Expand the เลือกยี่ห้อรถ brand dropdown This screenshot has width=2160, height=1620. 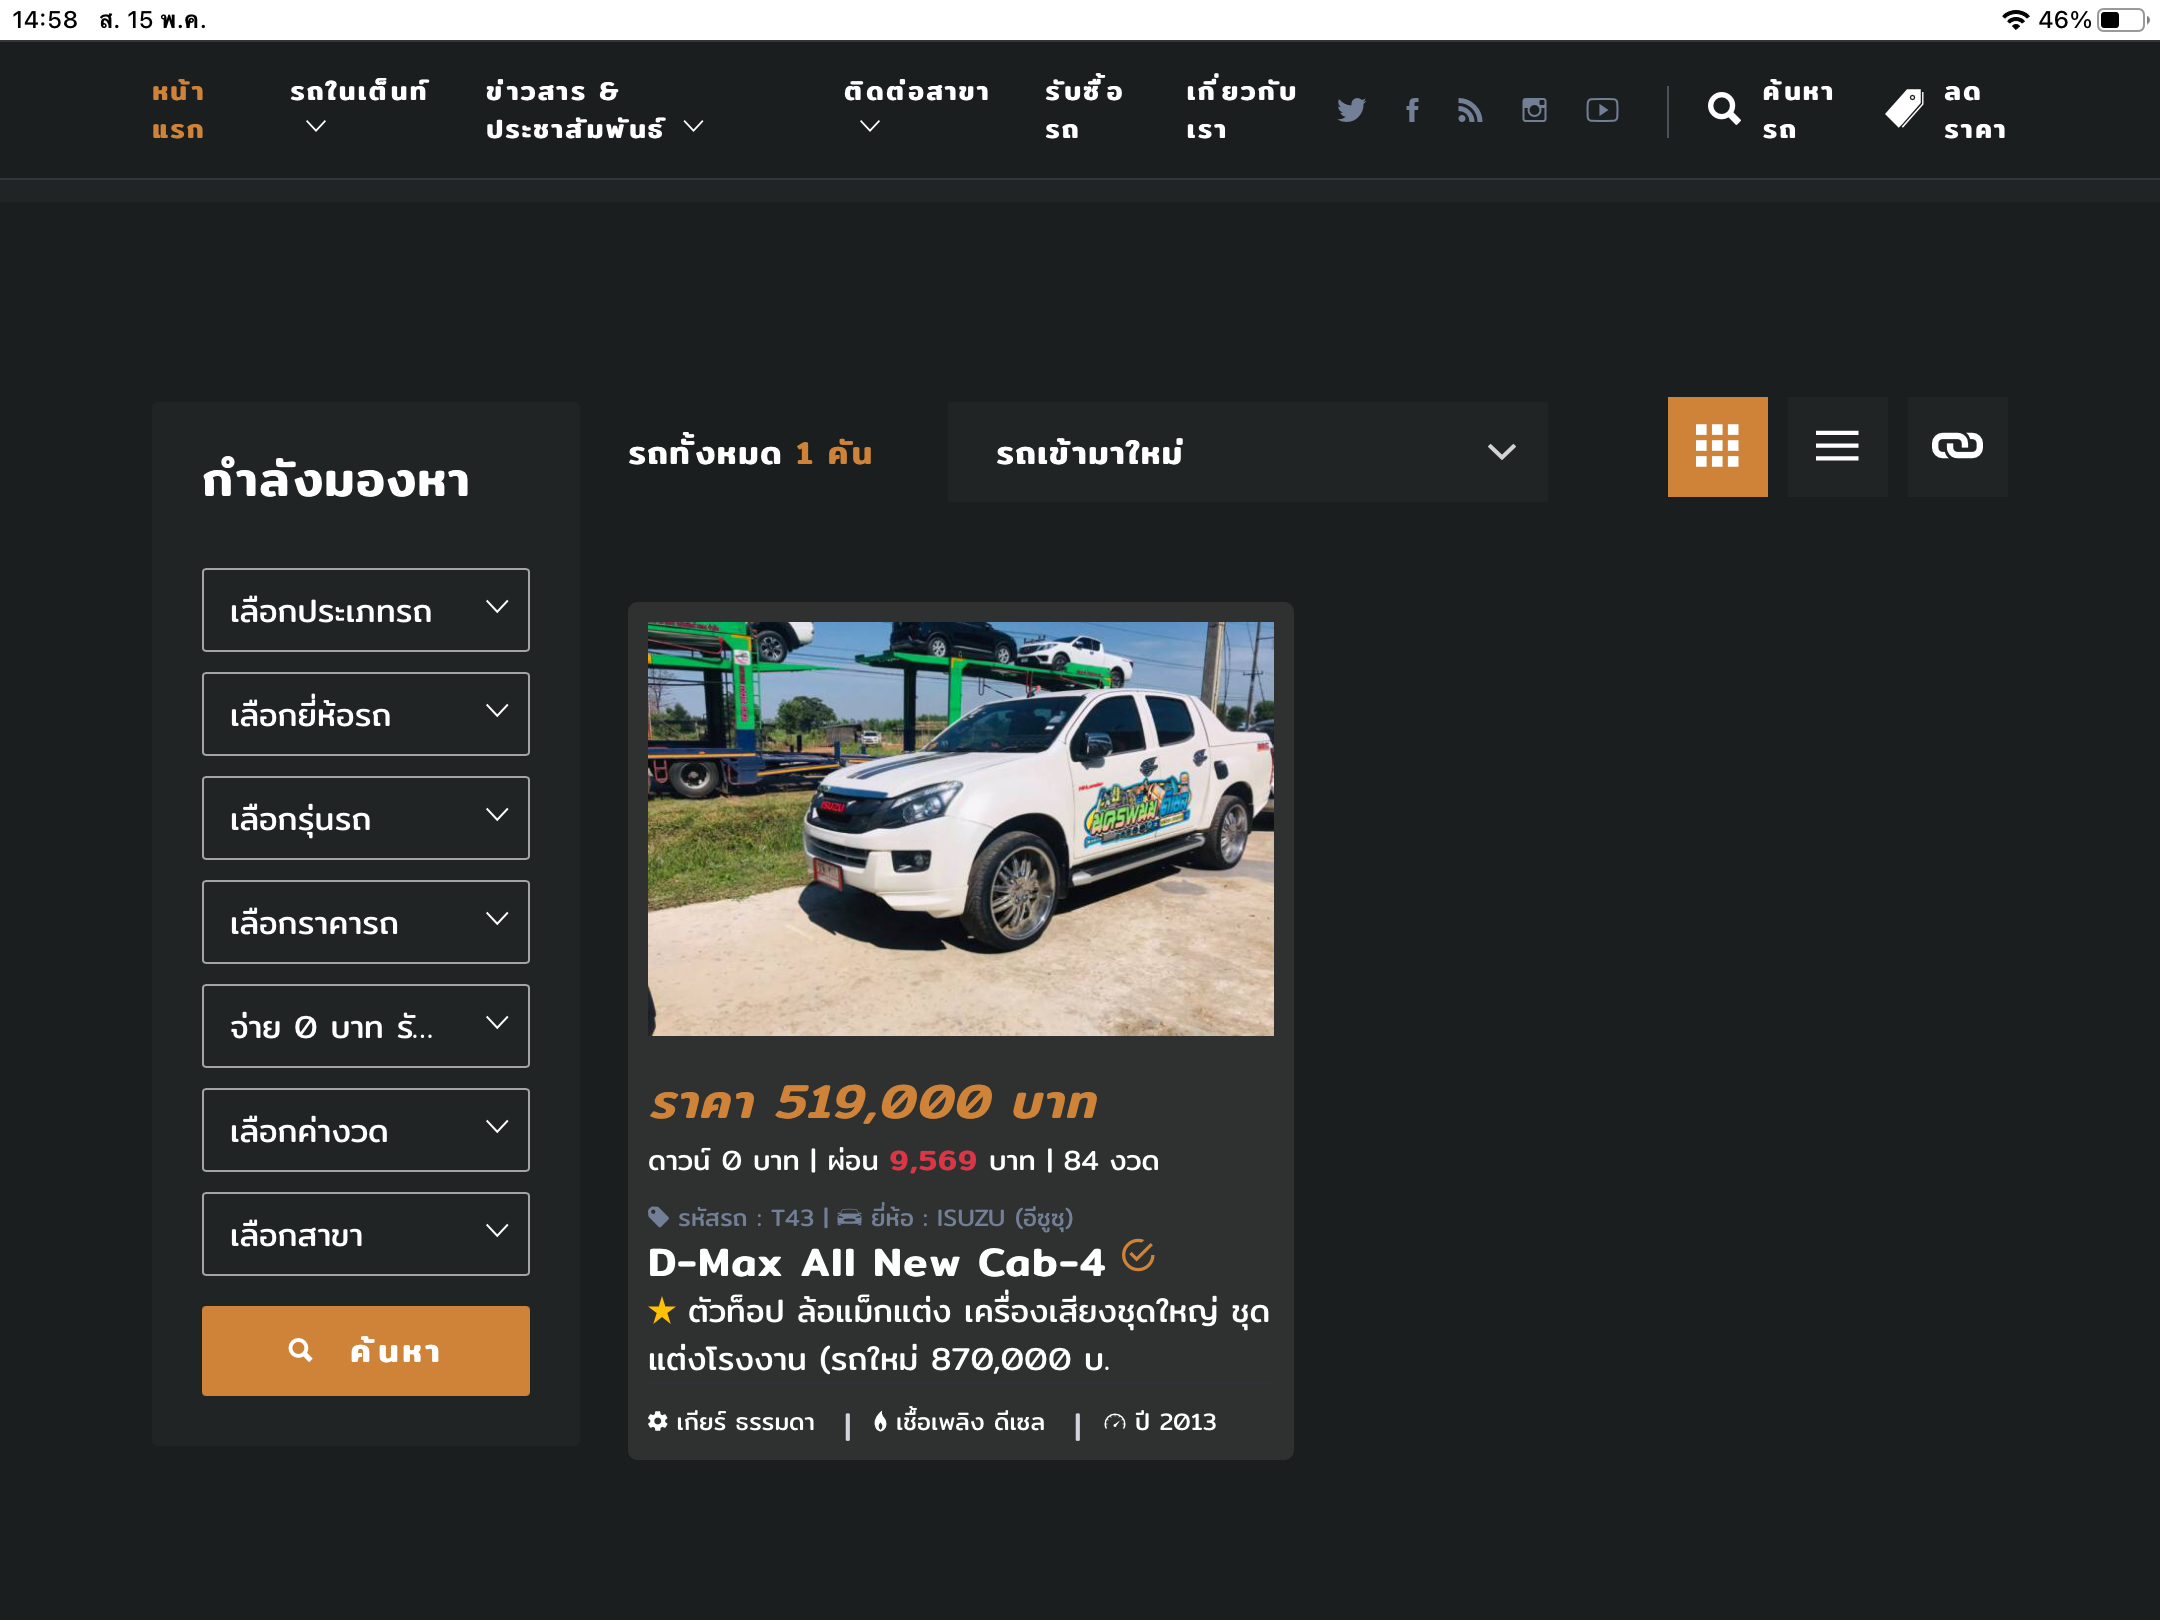[x=365, y=714]
